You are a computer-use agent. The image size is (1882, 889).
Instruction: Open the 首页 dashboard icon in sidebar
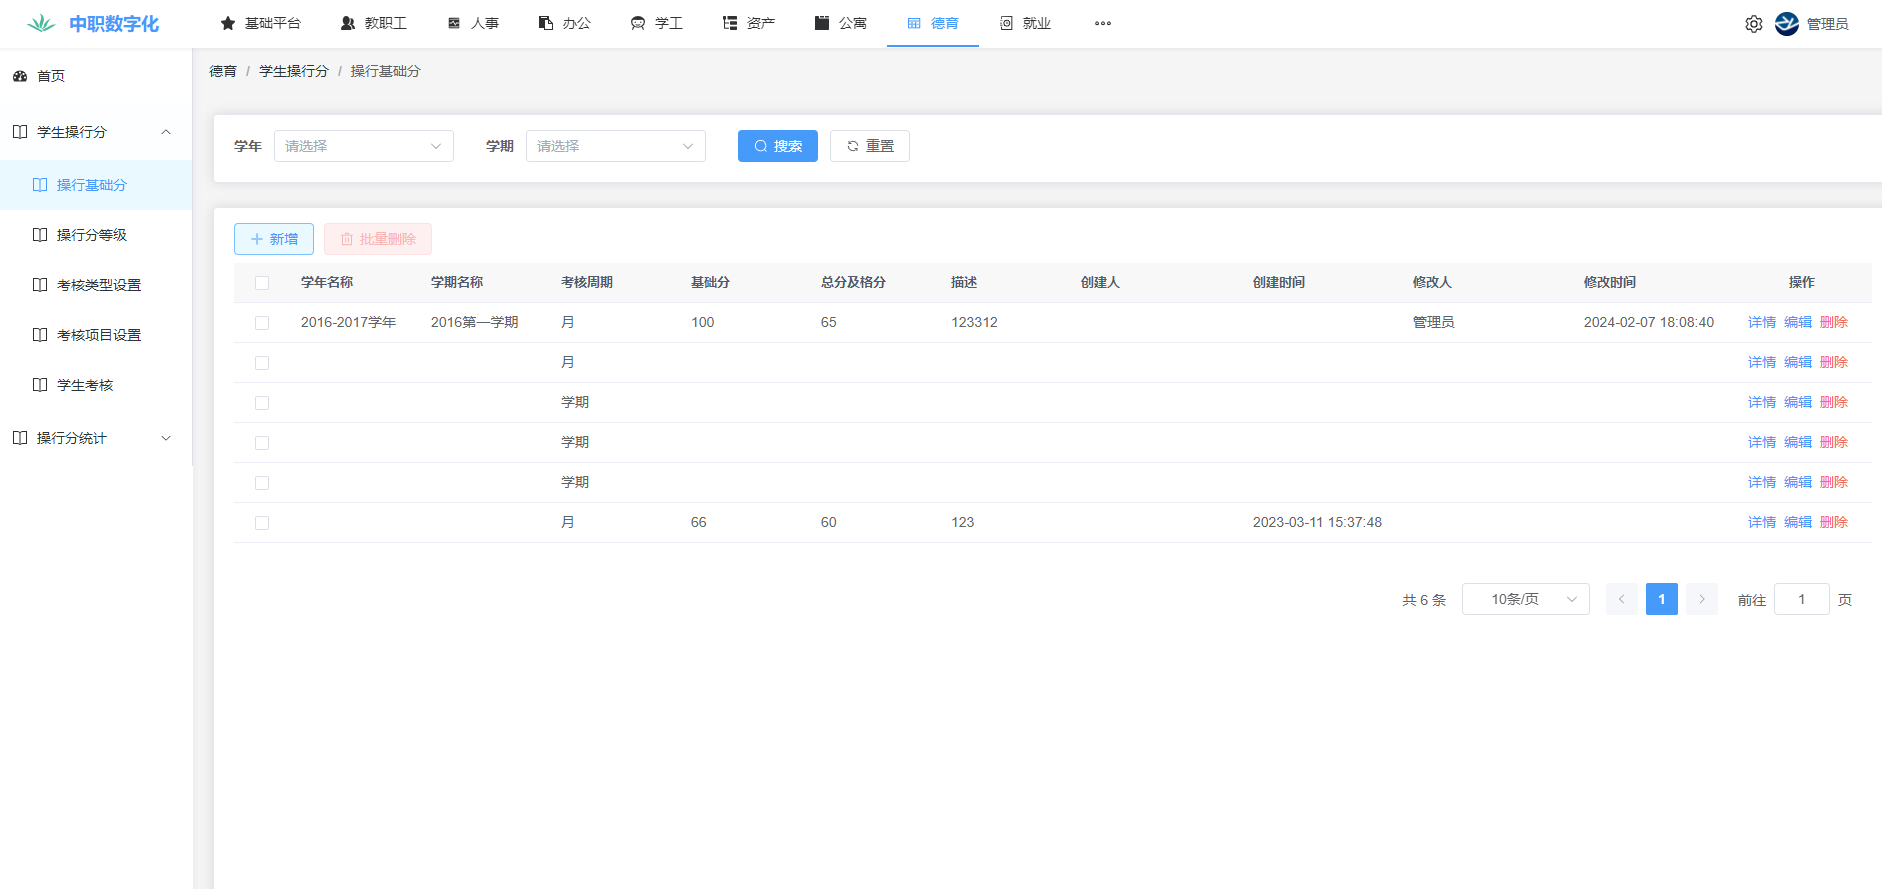click(20, 76)
